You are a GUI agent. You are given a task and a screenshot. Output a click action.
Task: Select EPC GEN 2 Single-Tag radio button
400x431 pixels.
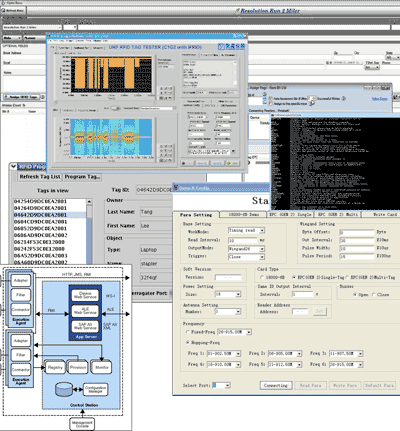pyautogui.click(x=294, y=277)
